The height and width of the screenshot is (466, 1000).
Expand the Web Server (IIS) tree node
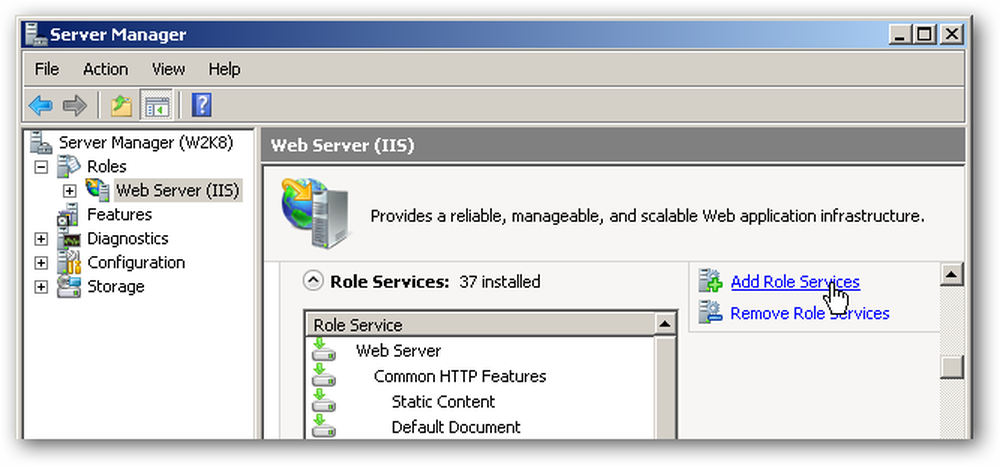click(x=70, y=191)
